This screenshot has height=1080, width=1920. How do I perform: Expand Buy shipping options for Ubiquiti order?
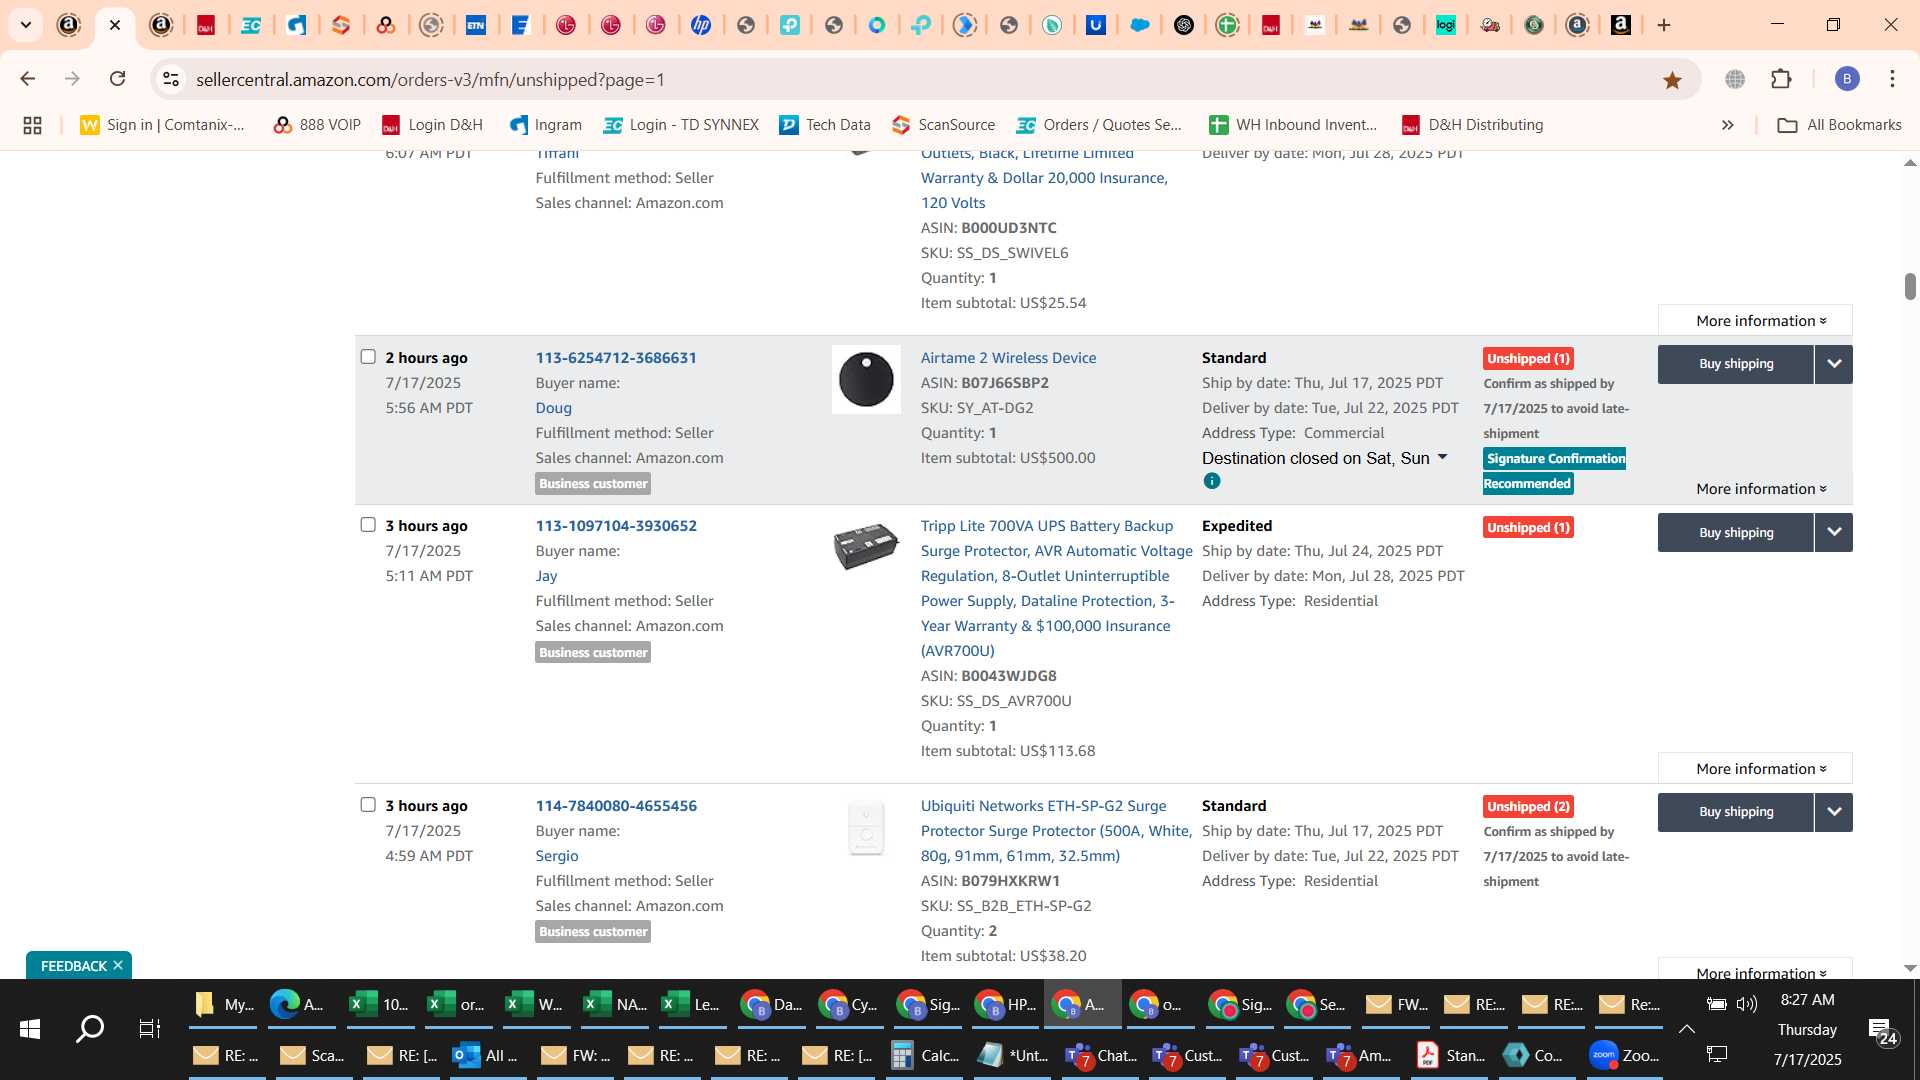pyautogui.click(x=1834, y=812)
